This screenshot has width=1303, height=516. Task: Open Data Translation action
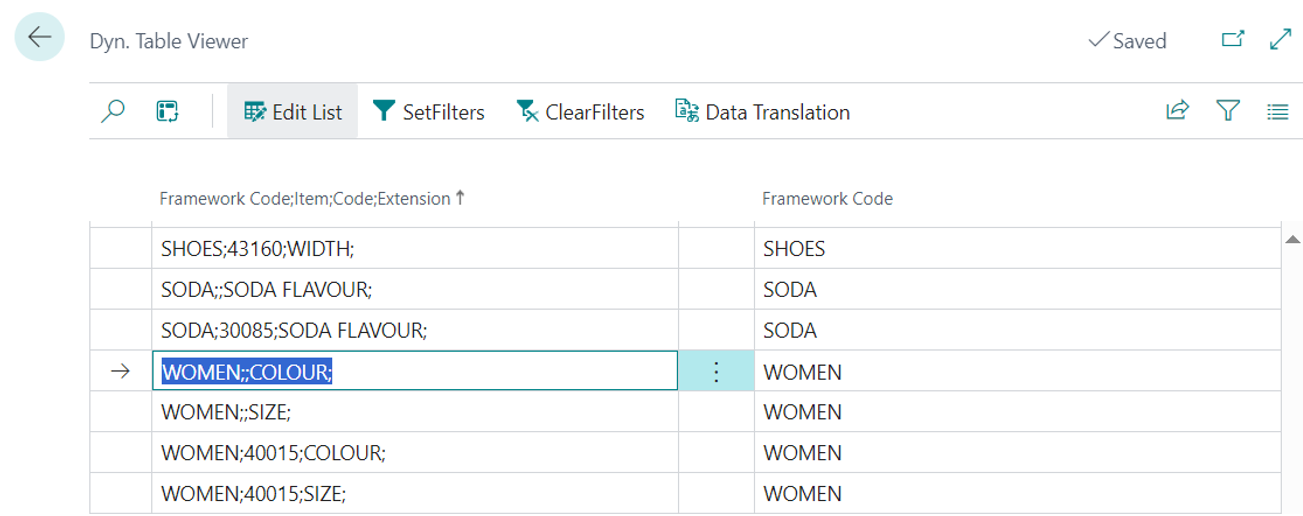[x=762, y=112]
